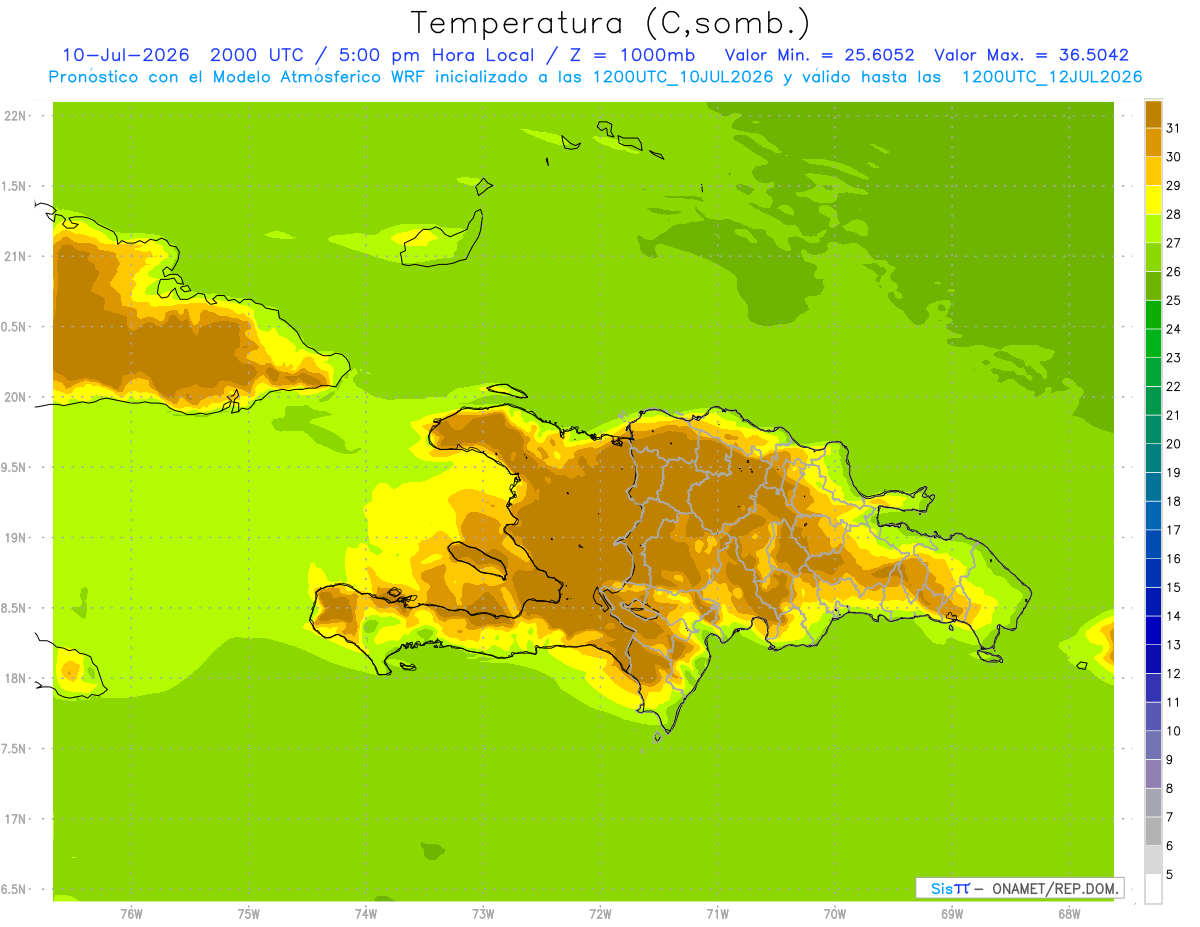Viewport: 1200px width, 927px height.
Task: Click the legend value label "17"
Action: pyautogui.click(x=1173, y=530)
